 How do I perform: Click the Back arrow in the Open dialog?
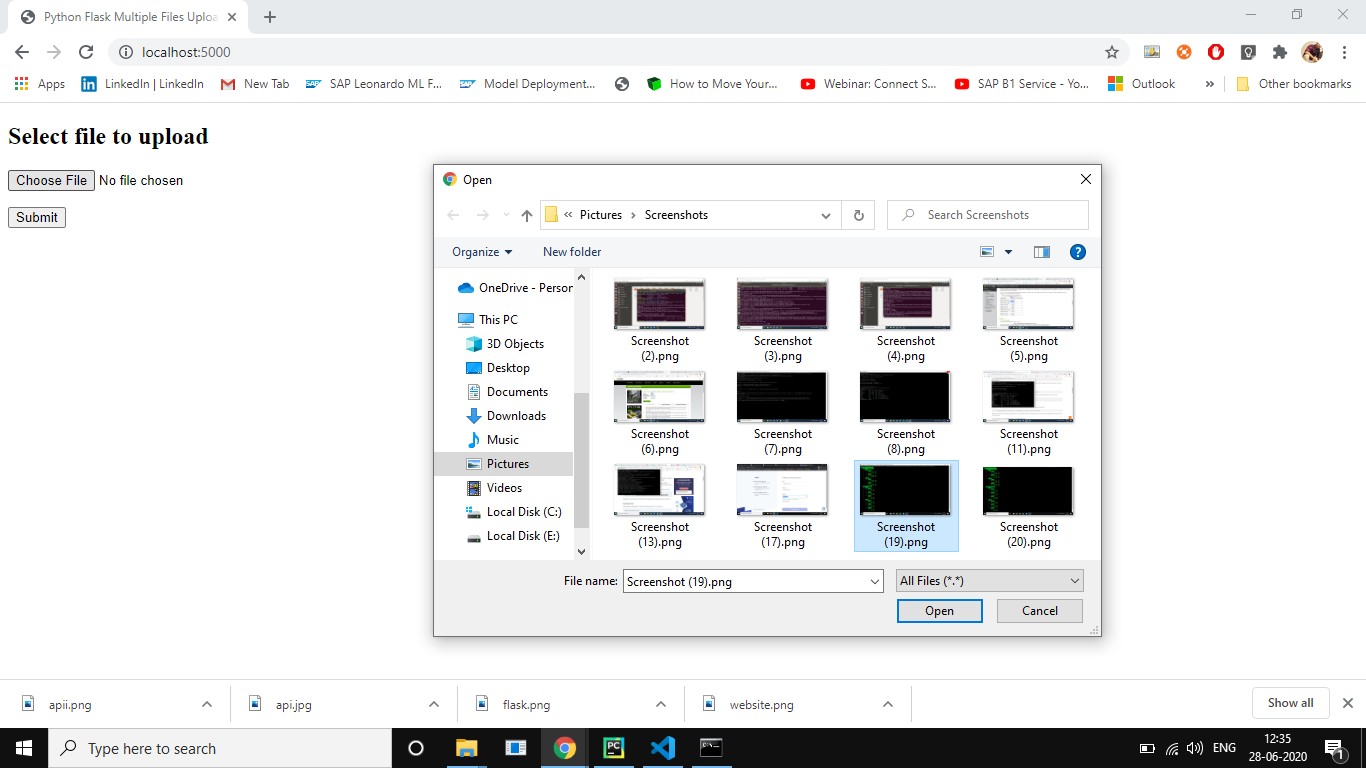pos(453,215)
